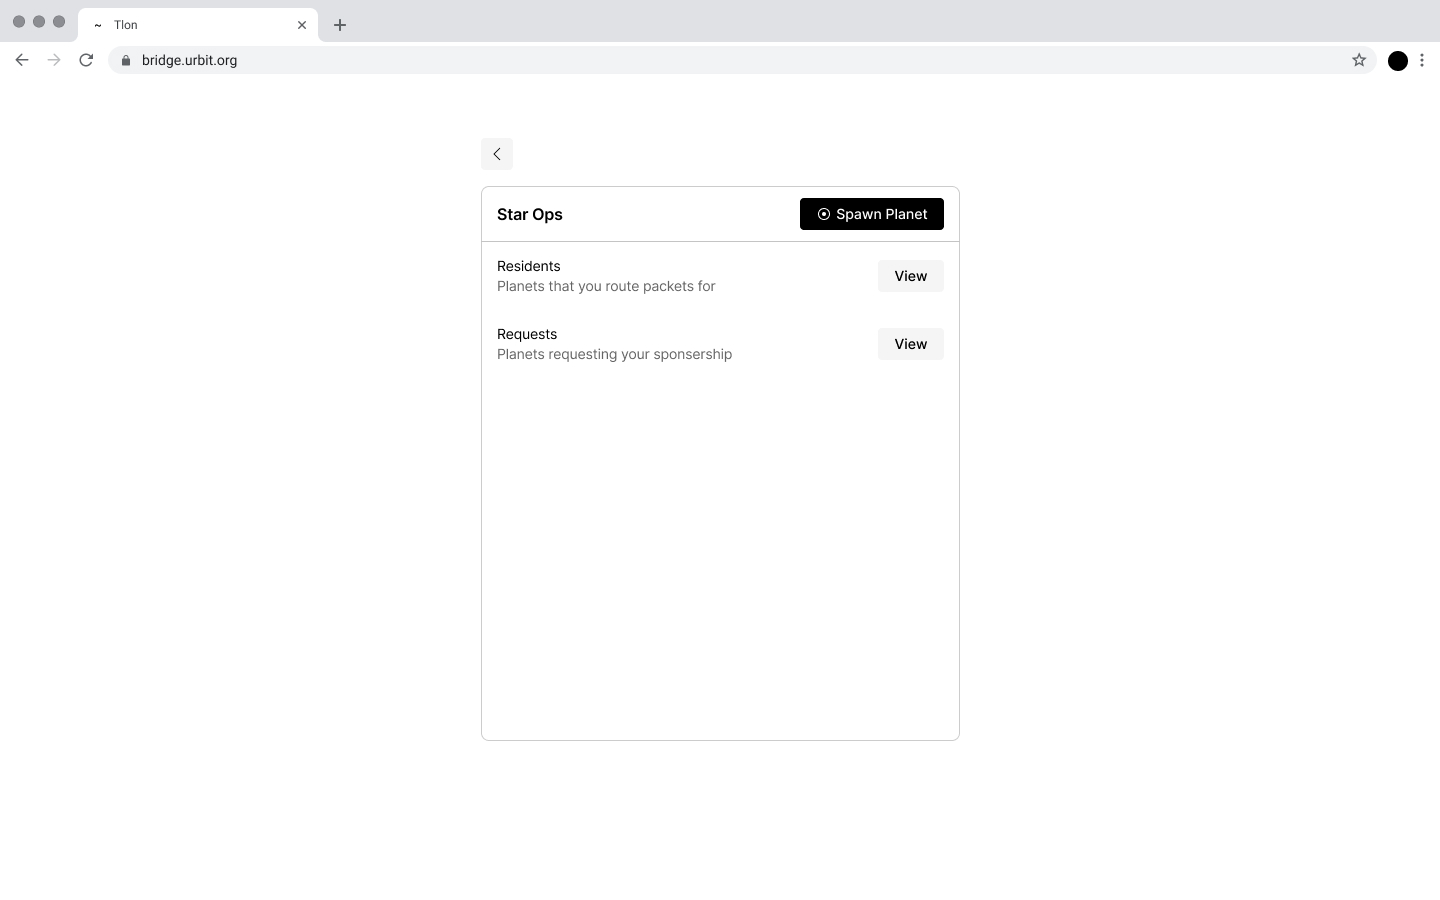
Task: Click the back chevron above Star Ops card
Action: pos(497,154)
